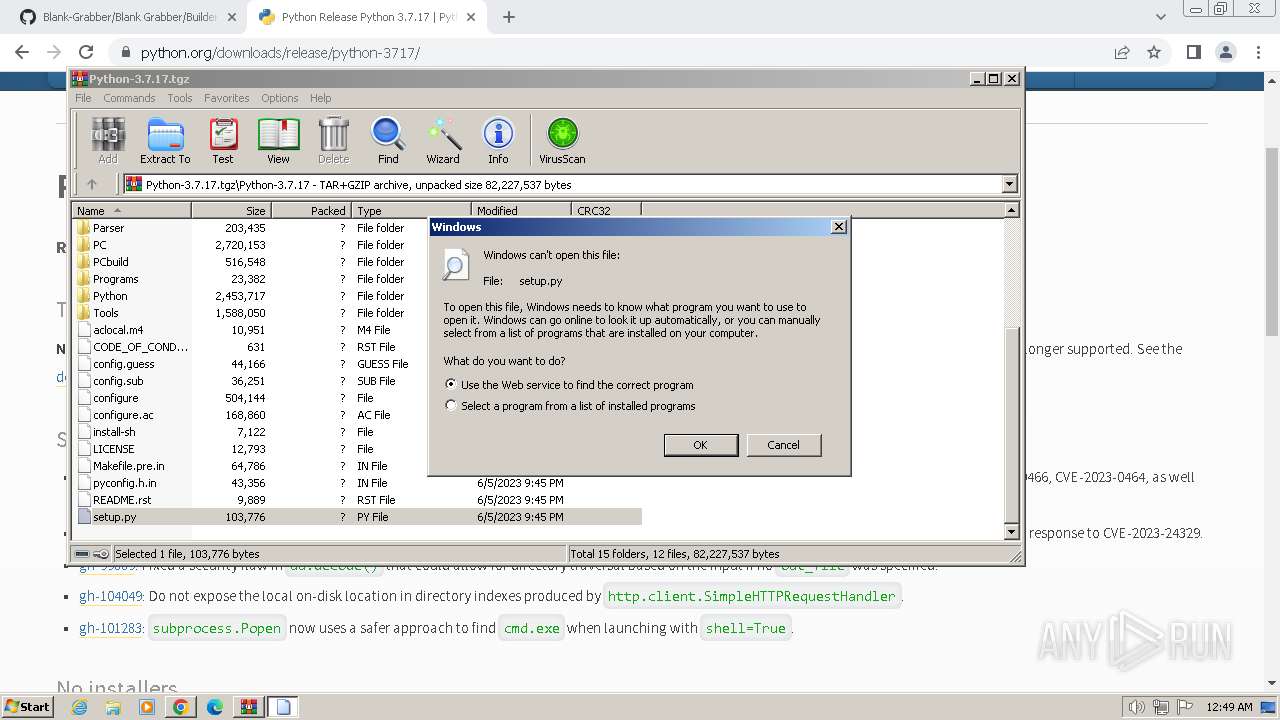
Task: Open the browser profile icon
Action: [x=1226, y=52]
